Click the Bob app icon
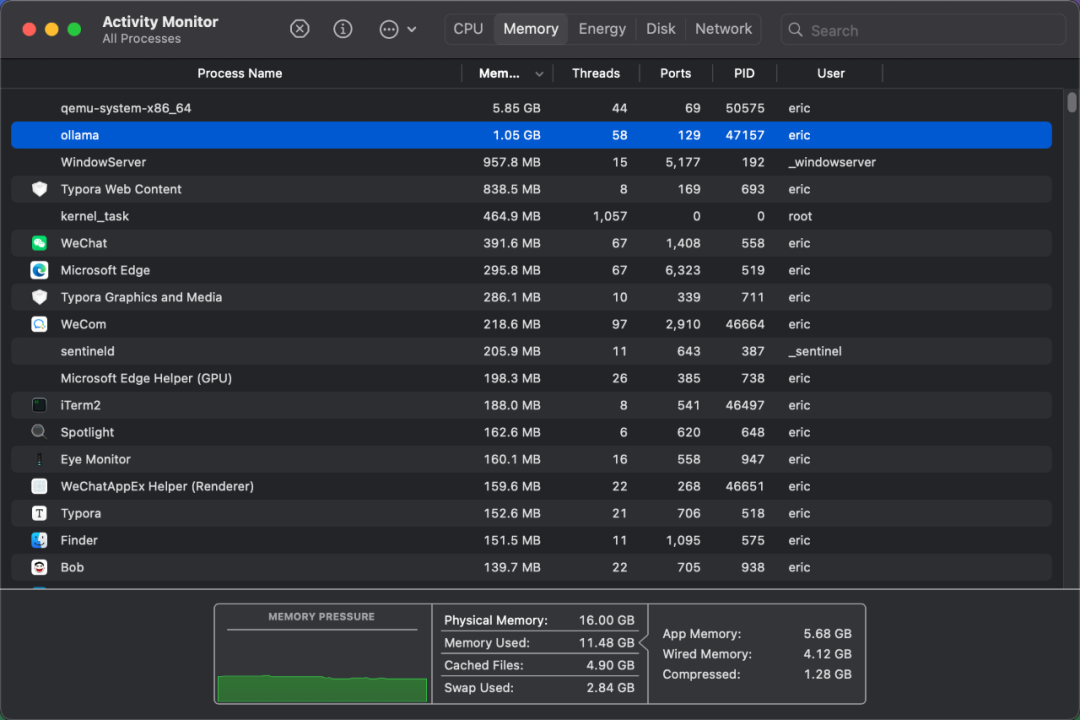 pos(39,567)
